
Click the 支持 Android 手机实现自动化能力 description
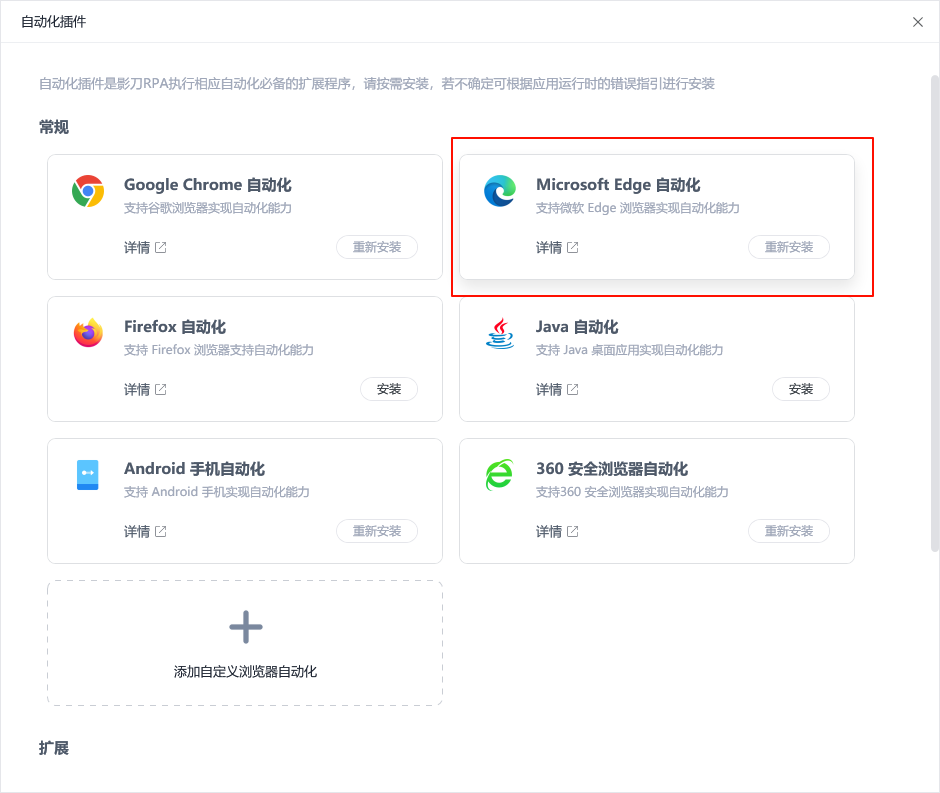click(x=216, y=492)
